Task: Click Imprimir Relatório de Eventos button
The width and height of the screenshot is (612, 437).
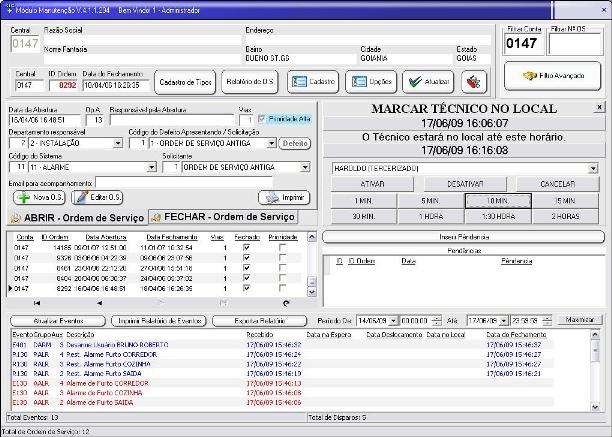Action: coord(158,321)
